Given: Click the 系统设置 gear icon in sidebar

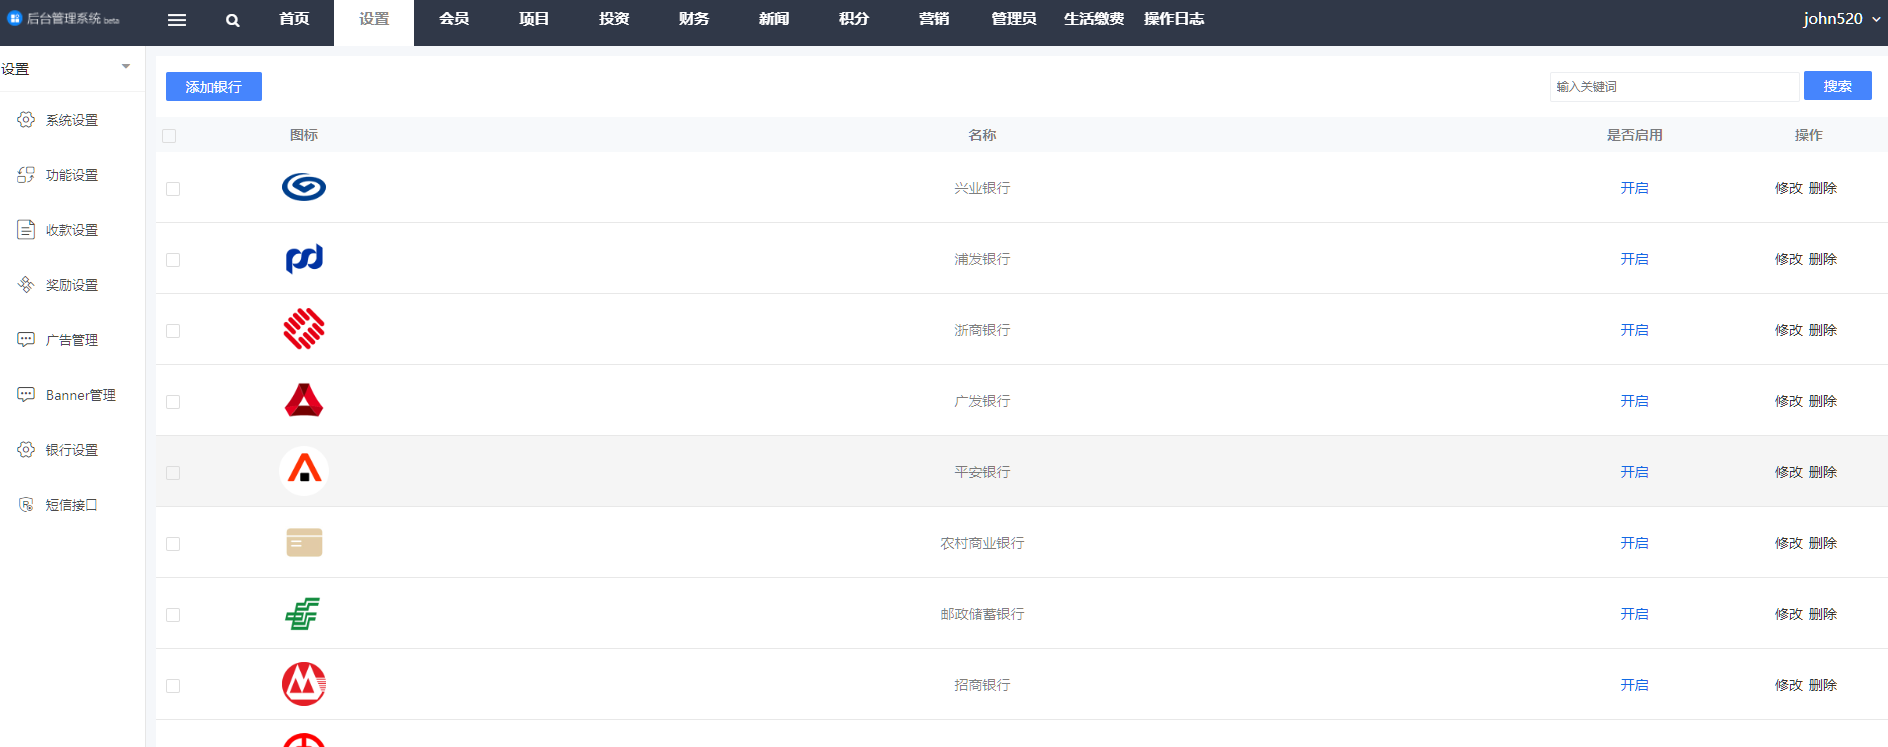Looking at the screenshot, I should click(x=26, y=120).
